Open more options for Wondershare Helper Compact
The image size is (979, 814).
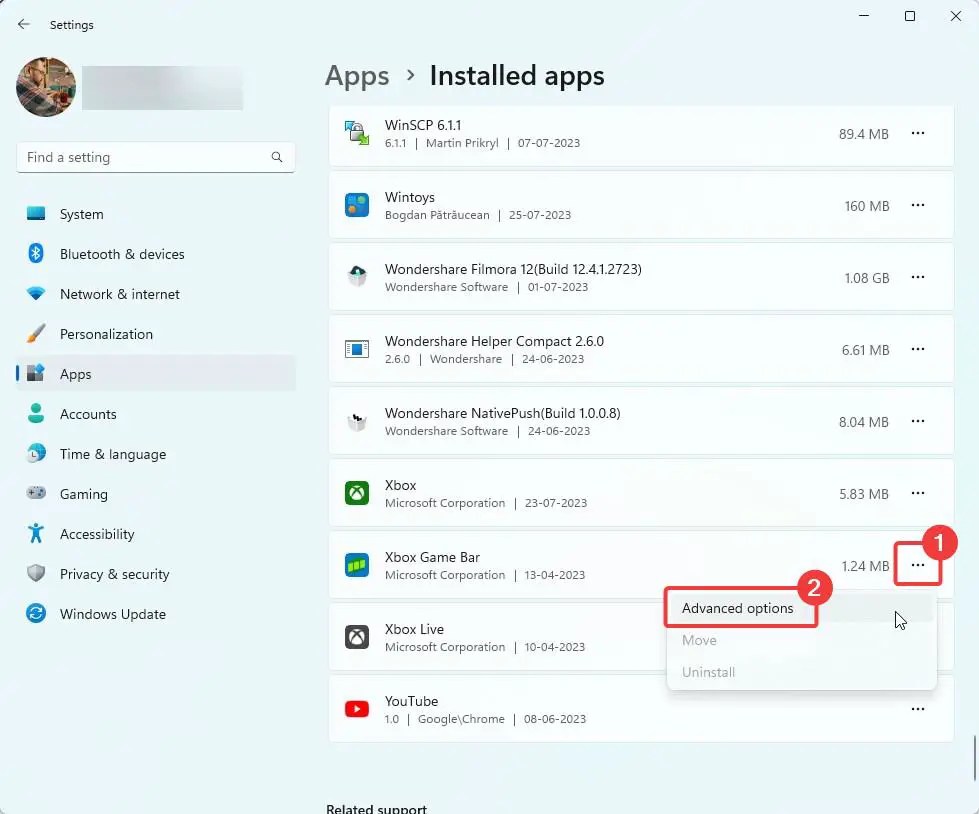pyautogui.click(x=918, y=350)
